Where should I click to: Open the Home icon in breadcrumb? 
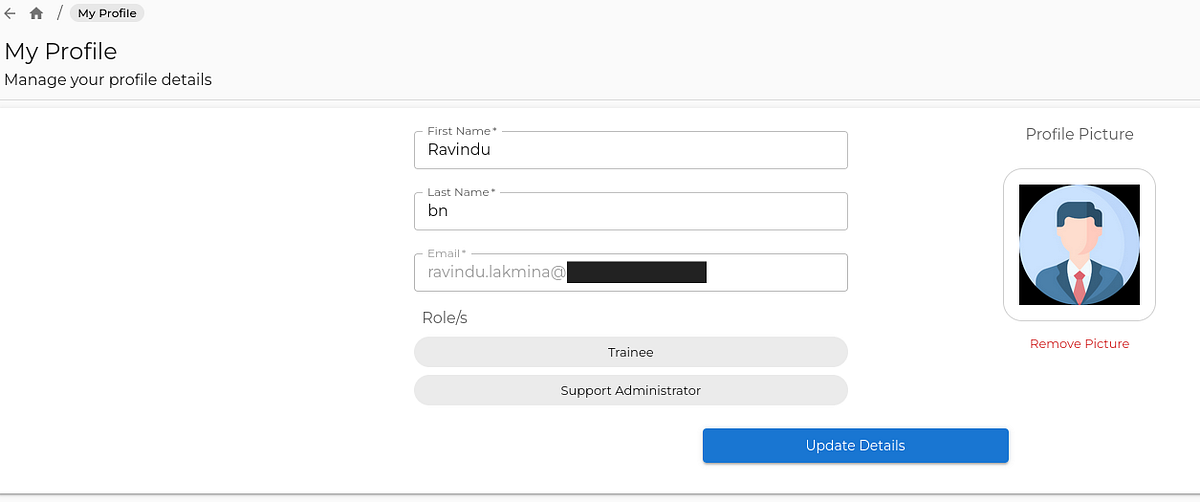point(37,13)
